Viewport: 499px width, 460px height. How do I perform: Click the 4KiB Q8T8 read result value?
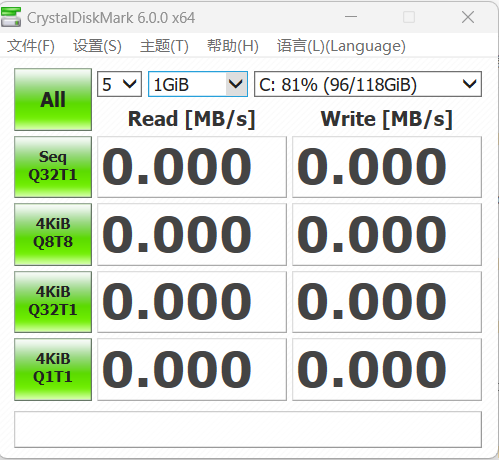(x=192, y=234)
